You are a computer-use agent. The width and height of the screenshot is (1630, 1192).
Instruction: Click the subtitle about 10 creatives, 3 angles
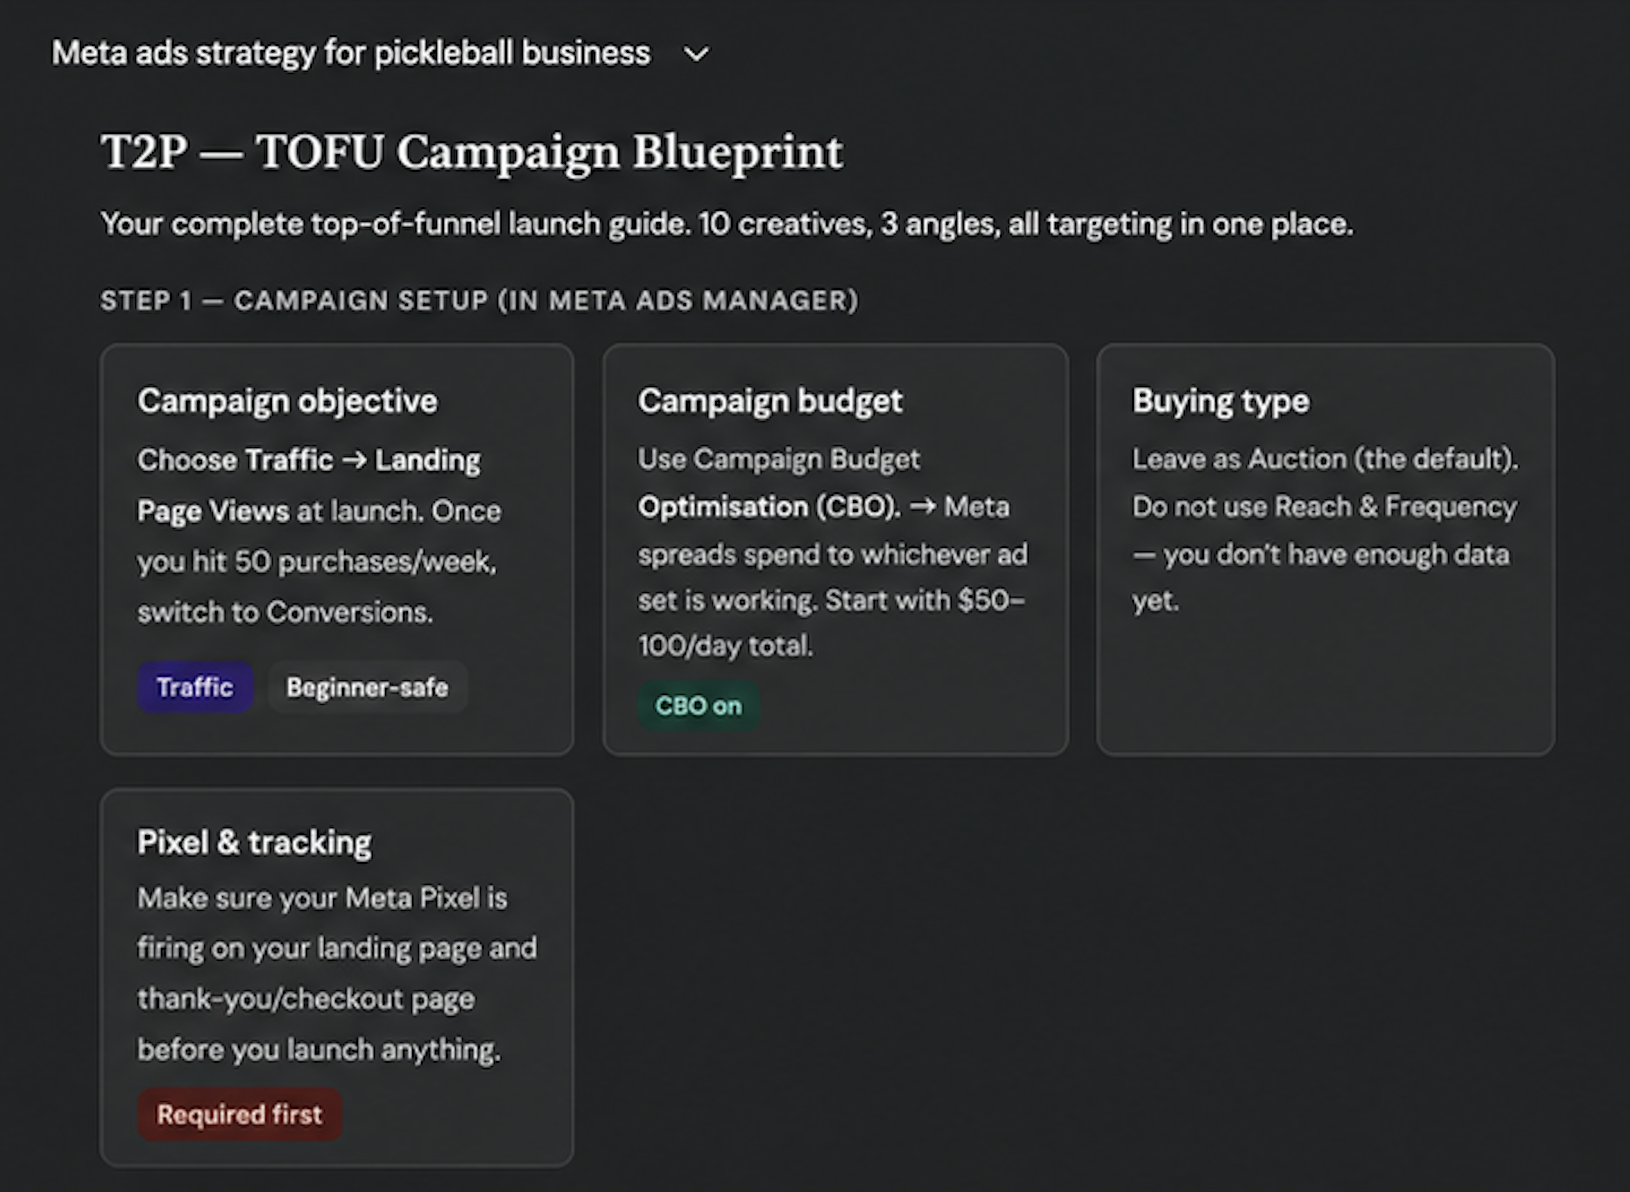(727, 224)
